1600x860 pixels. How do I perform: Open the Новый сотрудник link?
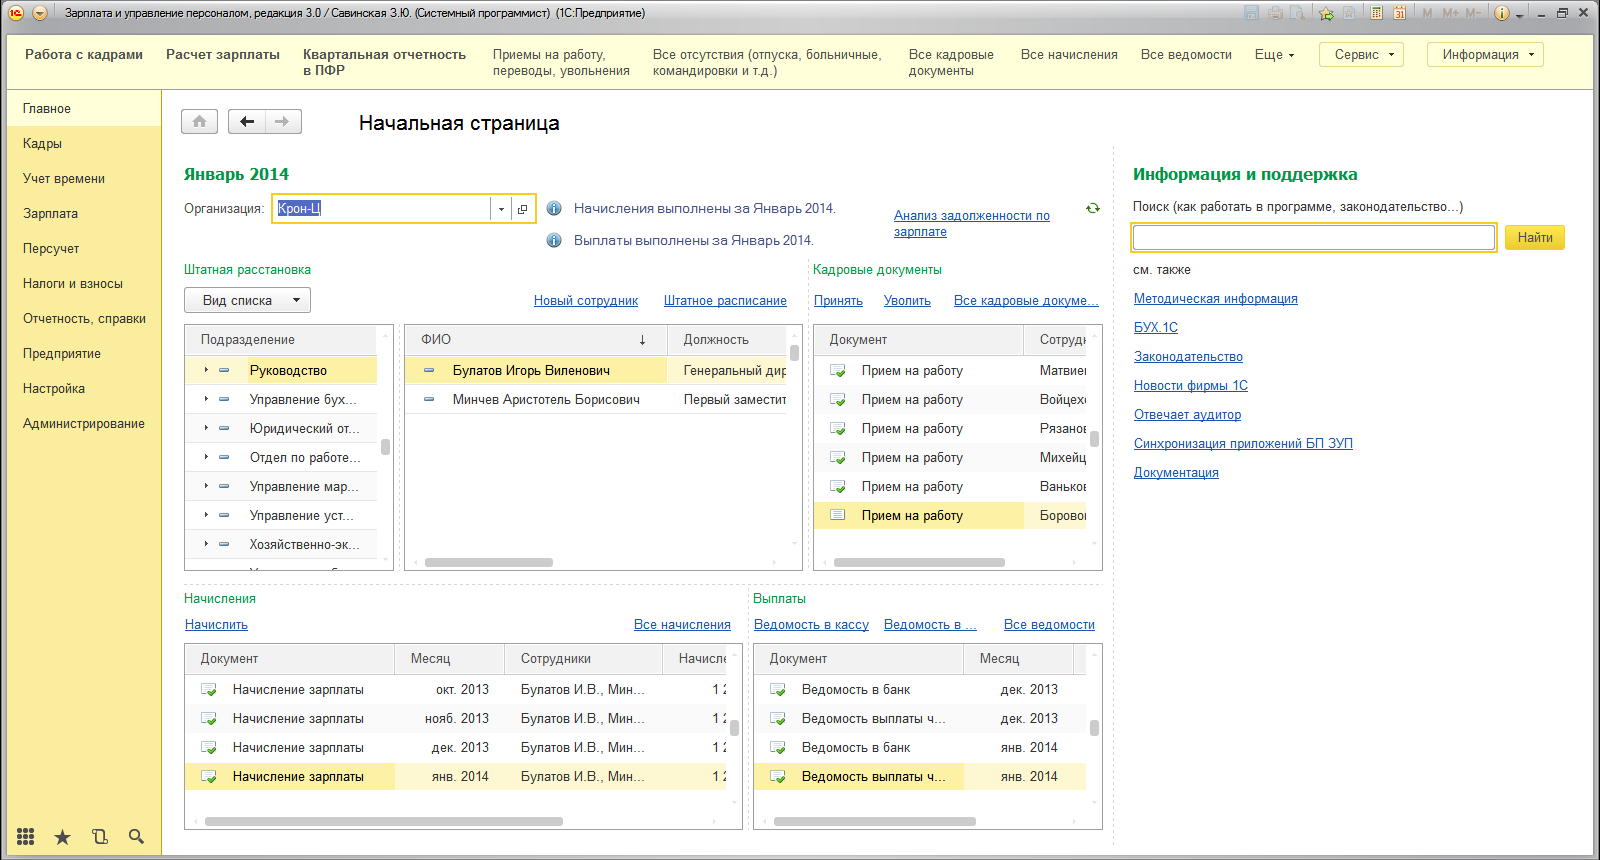tap(585, 300)
